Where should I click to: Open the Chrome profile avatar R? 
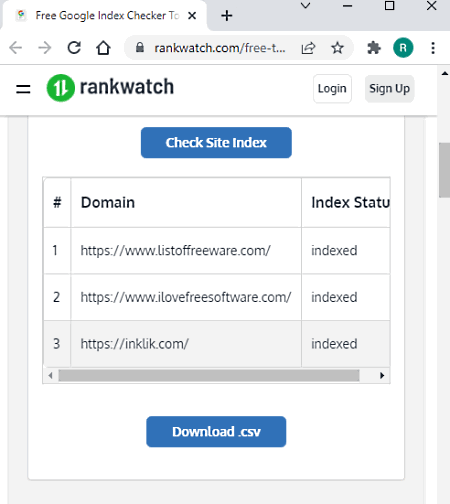pyautogui.click(x=403, y=48)
